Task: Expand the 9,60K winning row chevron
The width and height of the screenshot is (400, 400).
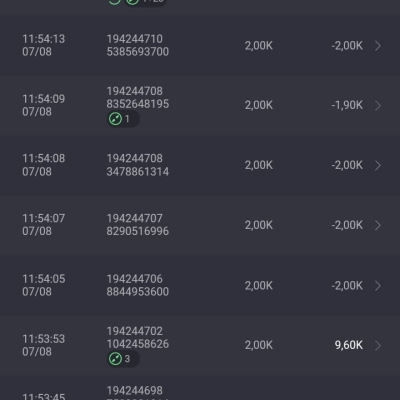Action: [378, 345]
